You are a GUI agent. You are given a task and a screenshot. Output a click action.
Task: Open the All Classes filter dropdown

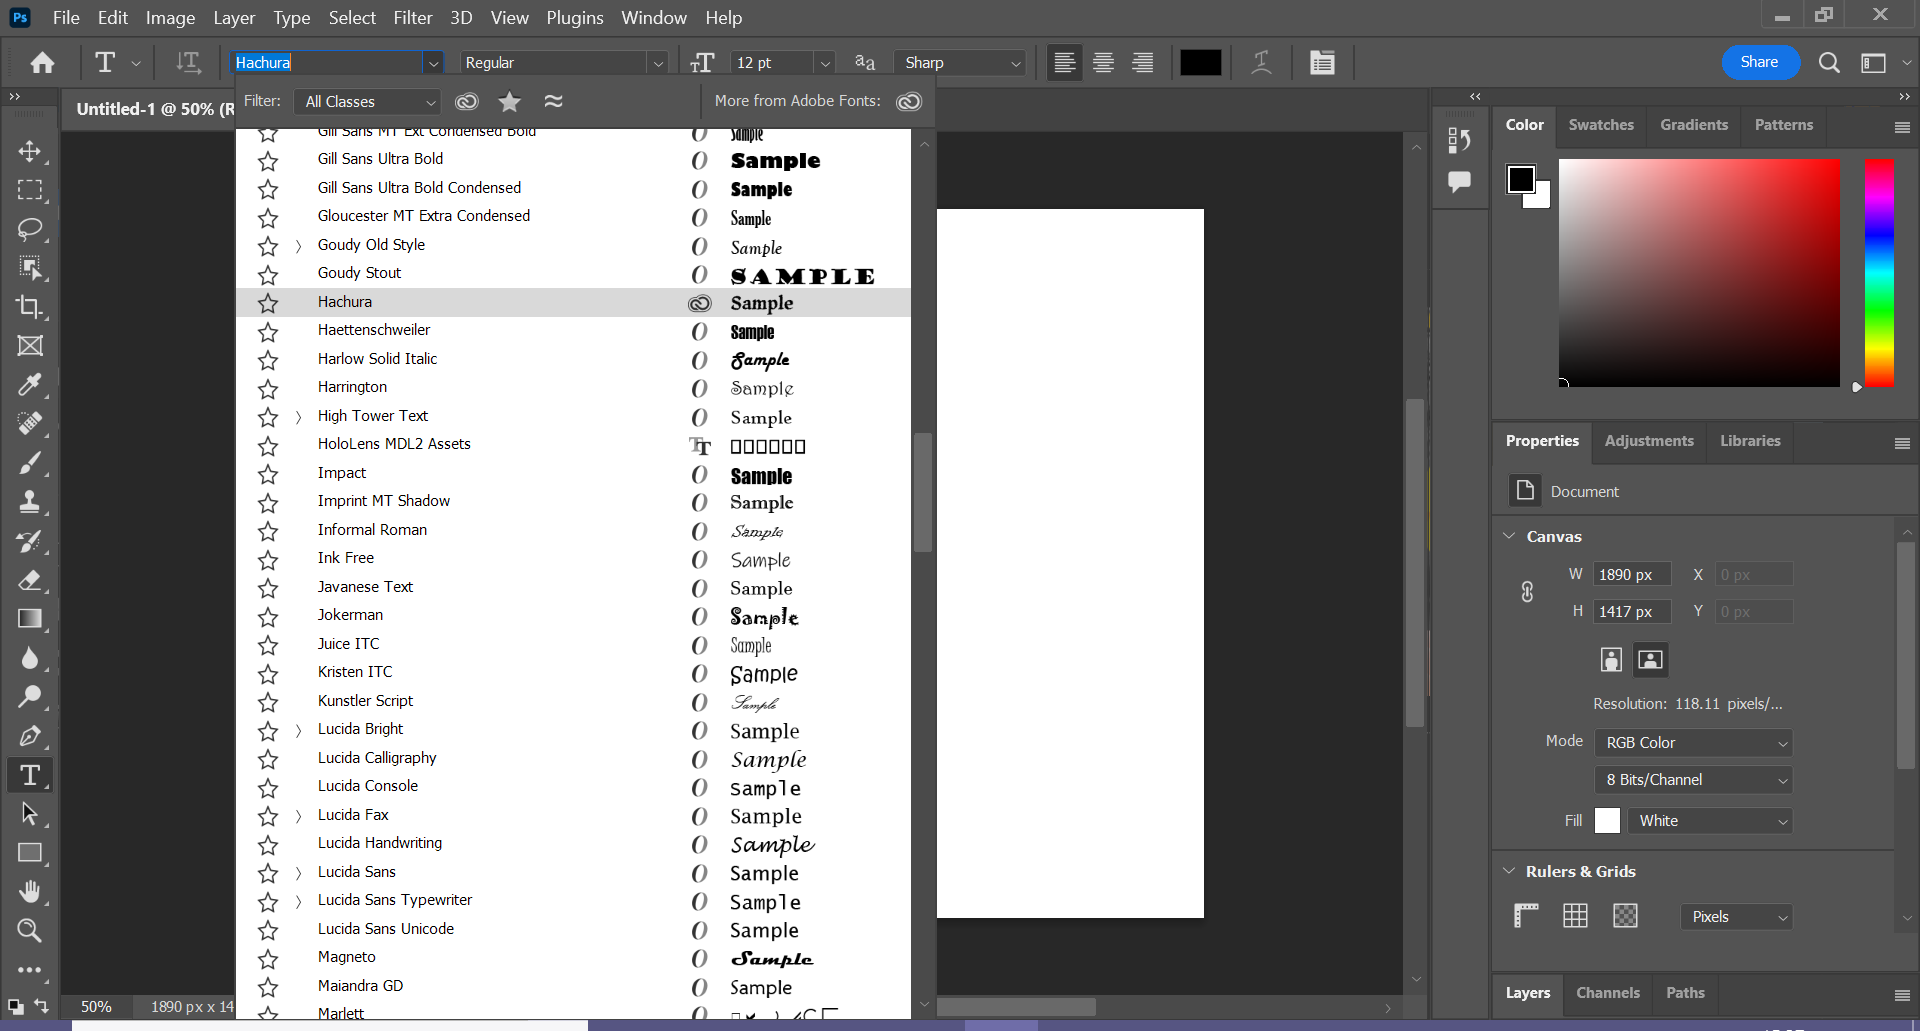(367, 101)
